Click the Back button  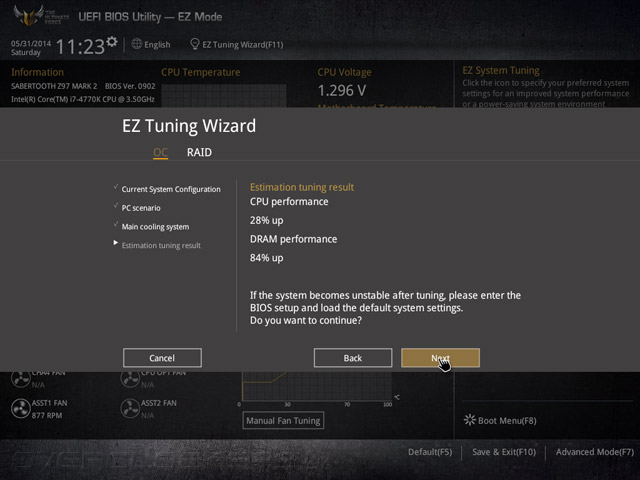353,358
